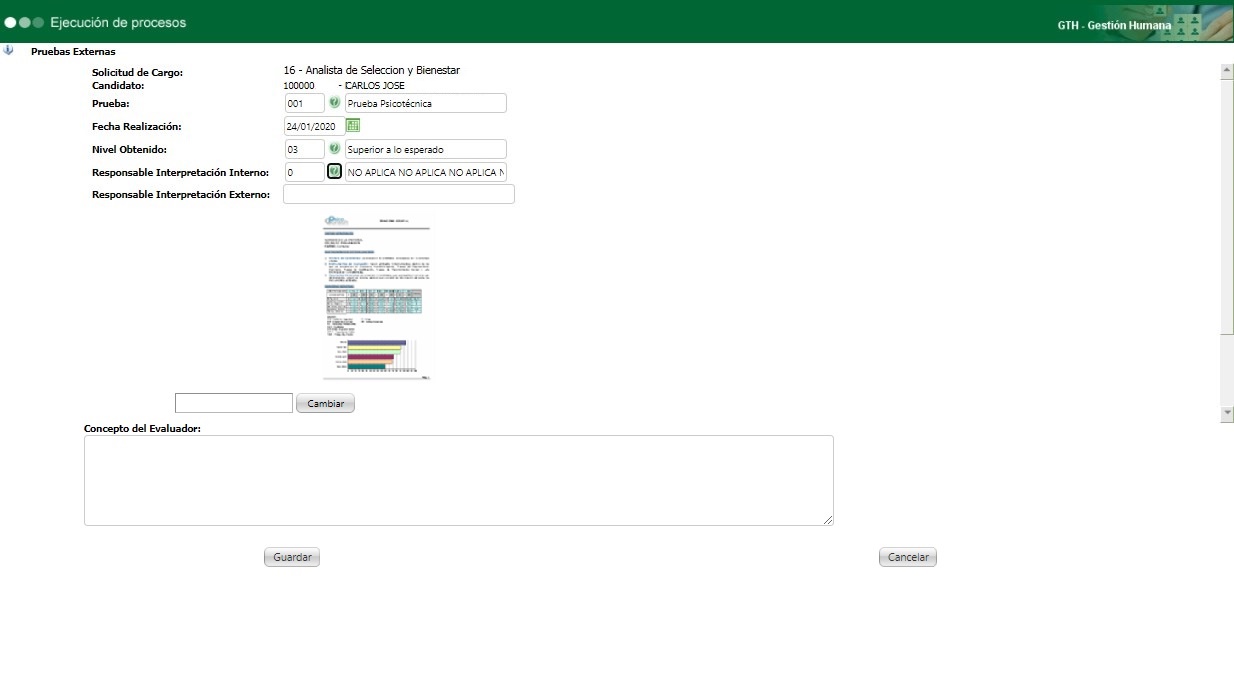Click the Concepto del Evaluador text area
This screenshot has height=698, width=1234.
(x=459, y=480)
